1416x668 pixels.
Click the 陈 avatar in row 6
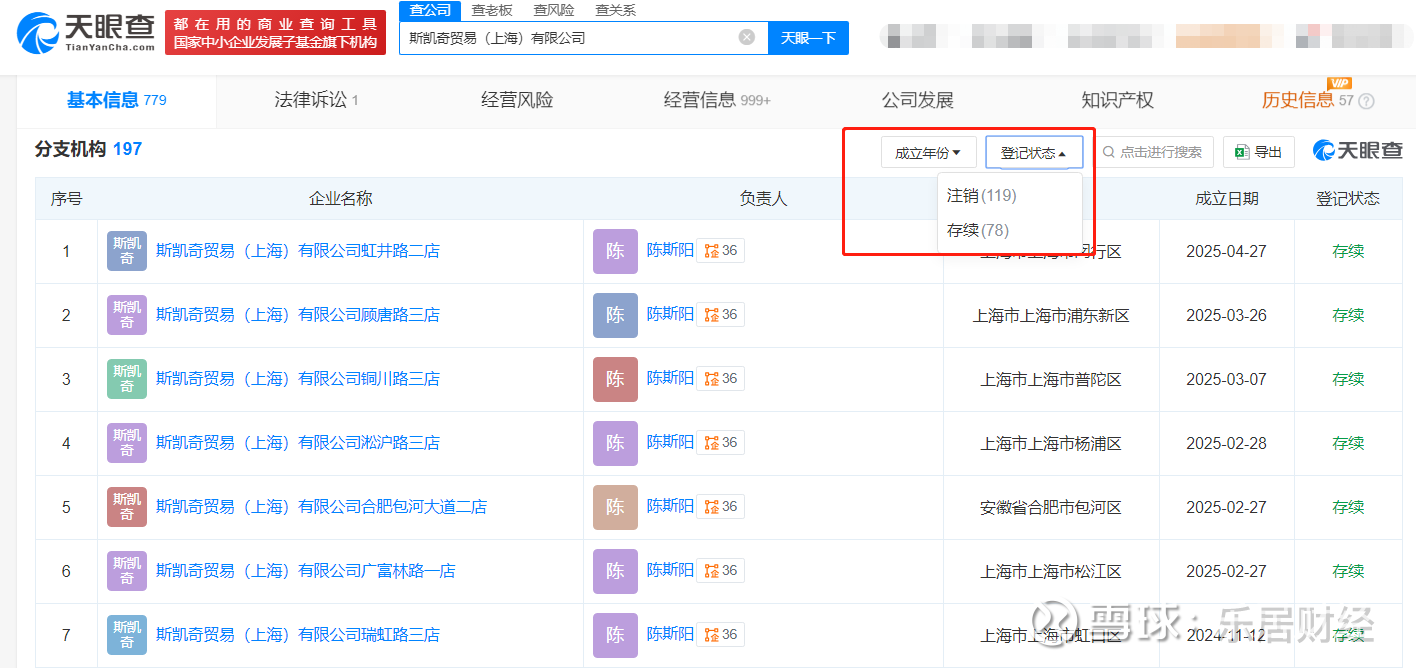pos(615,571)
